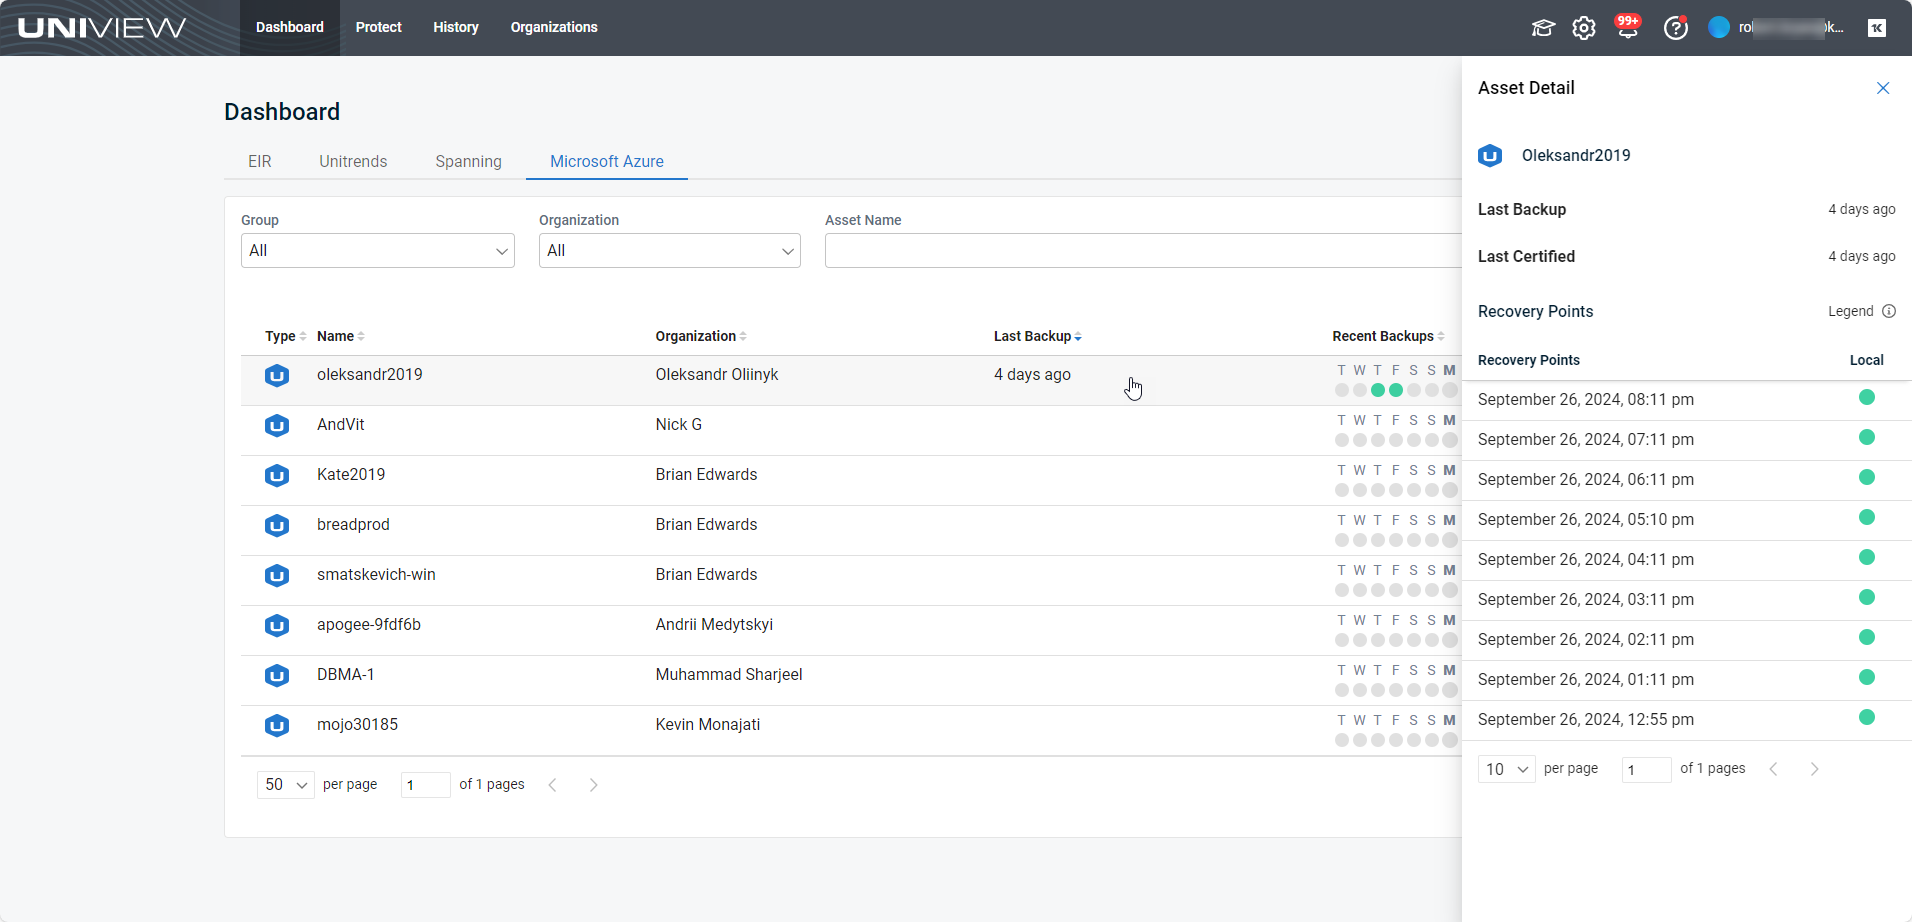Collapse the sidebar with the K arrow icon
Image resolution: width=1912 pixels, height=922 pixels.
[x=1877, y=28]
